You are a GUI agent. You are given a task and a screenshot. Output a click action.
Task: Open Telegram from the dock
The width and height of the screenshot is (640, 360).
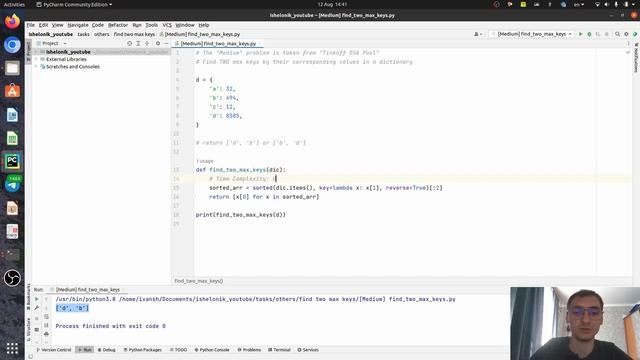[x=12, y=184]
